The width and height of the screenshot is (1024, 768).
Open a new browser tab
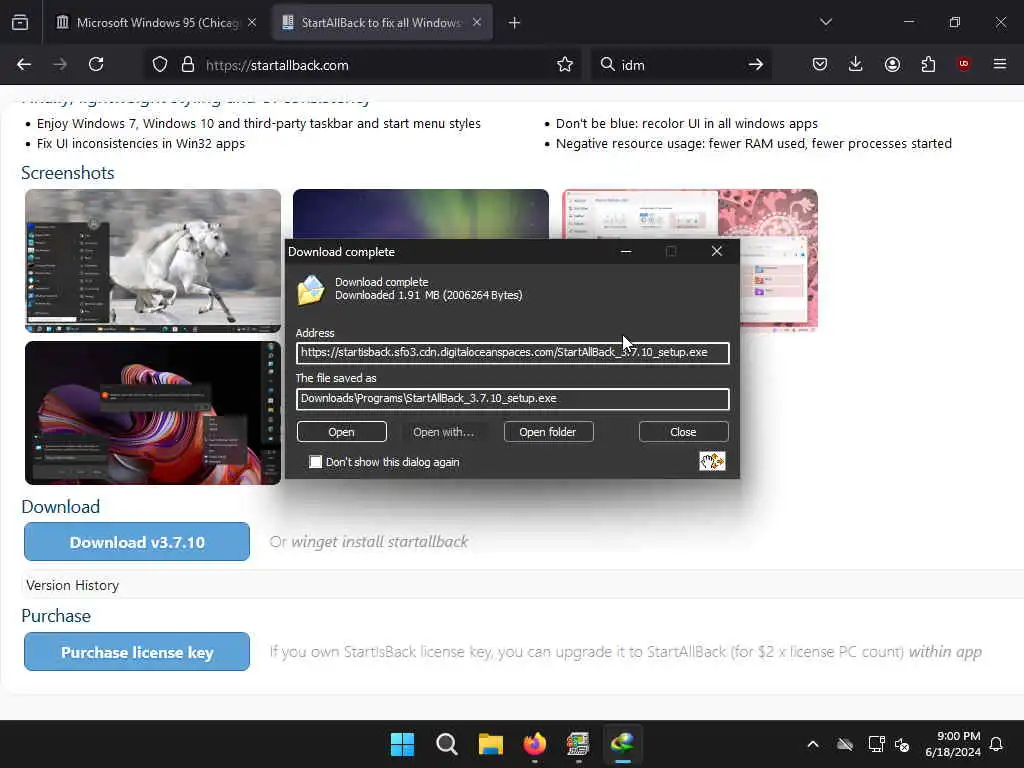click(514, 23)
